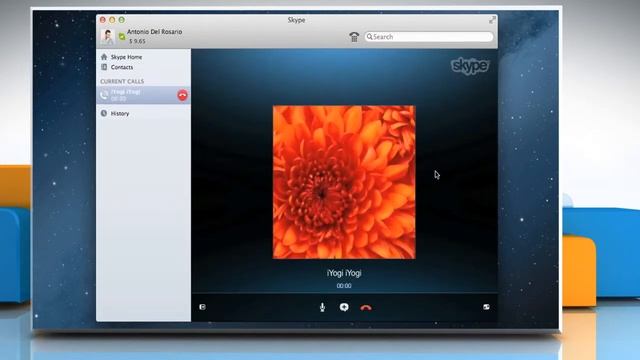Zoom Skype window with green button
640x360 pixels.
[122, 20]
